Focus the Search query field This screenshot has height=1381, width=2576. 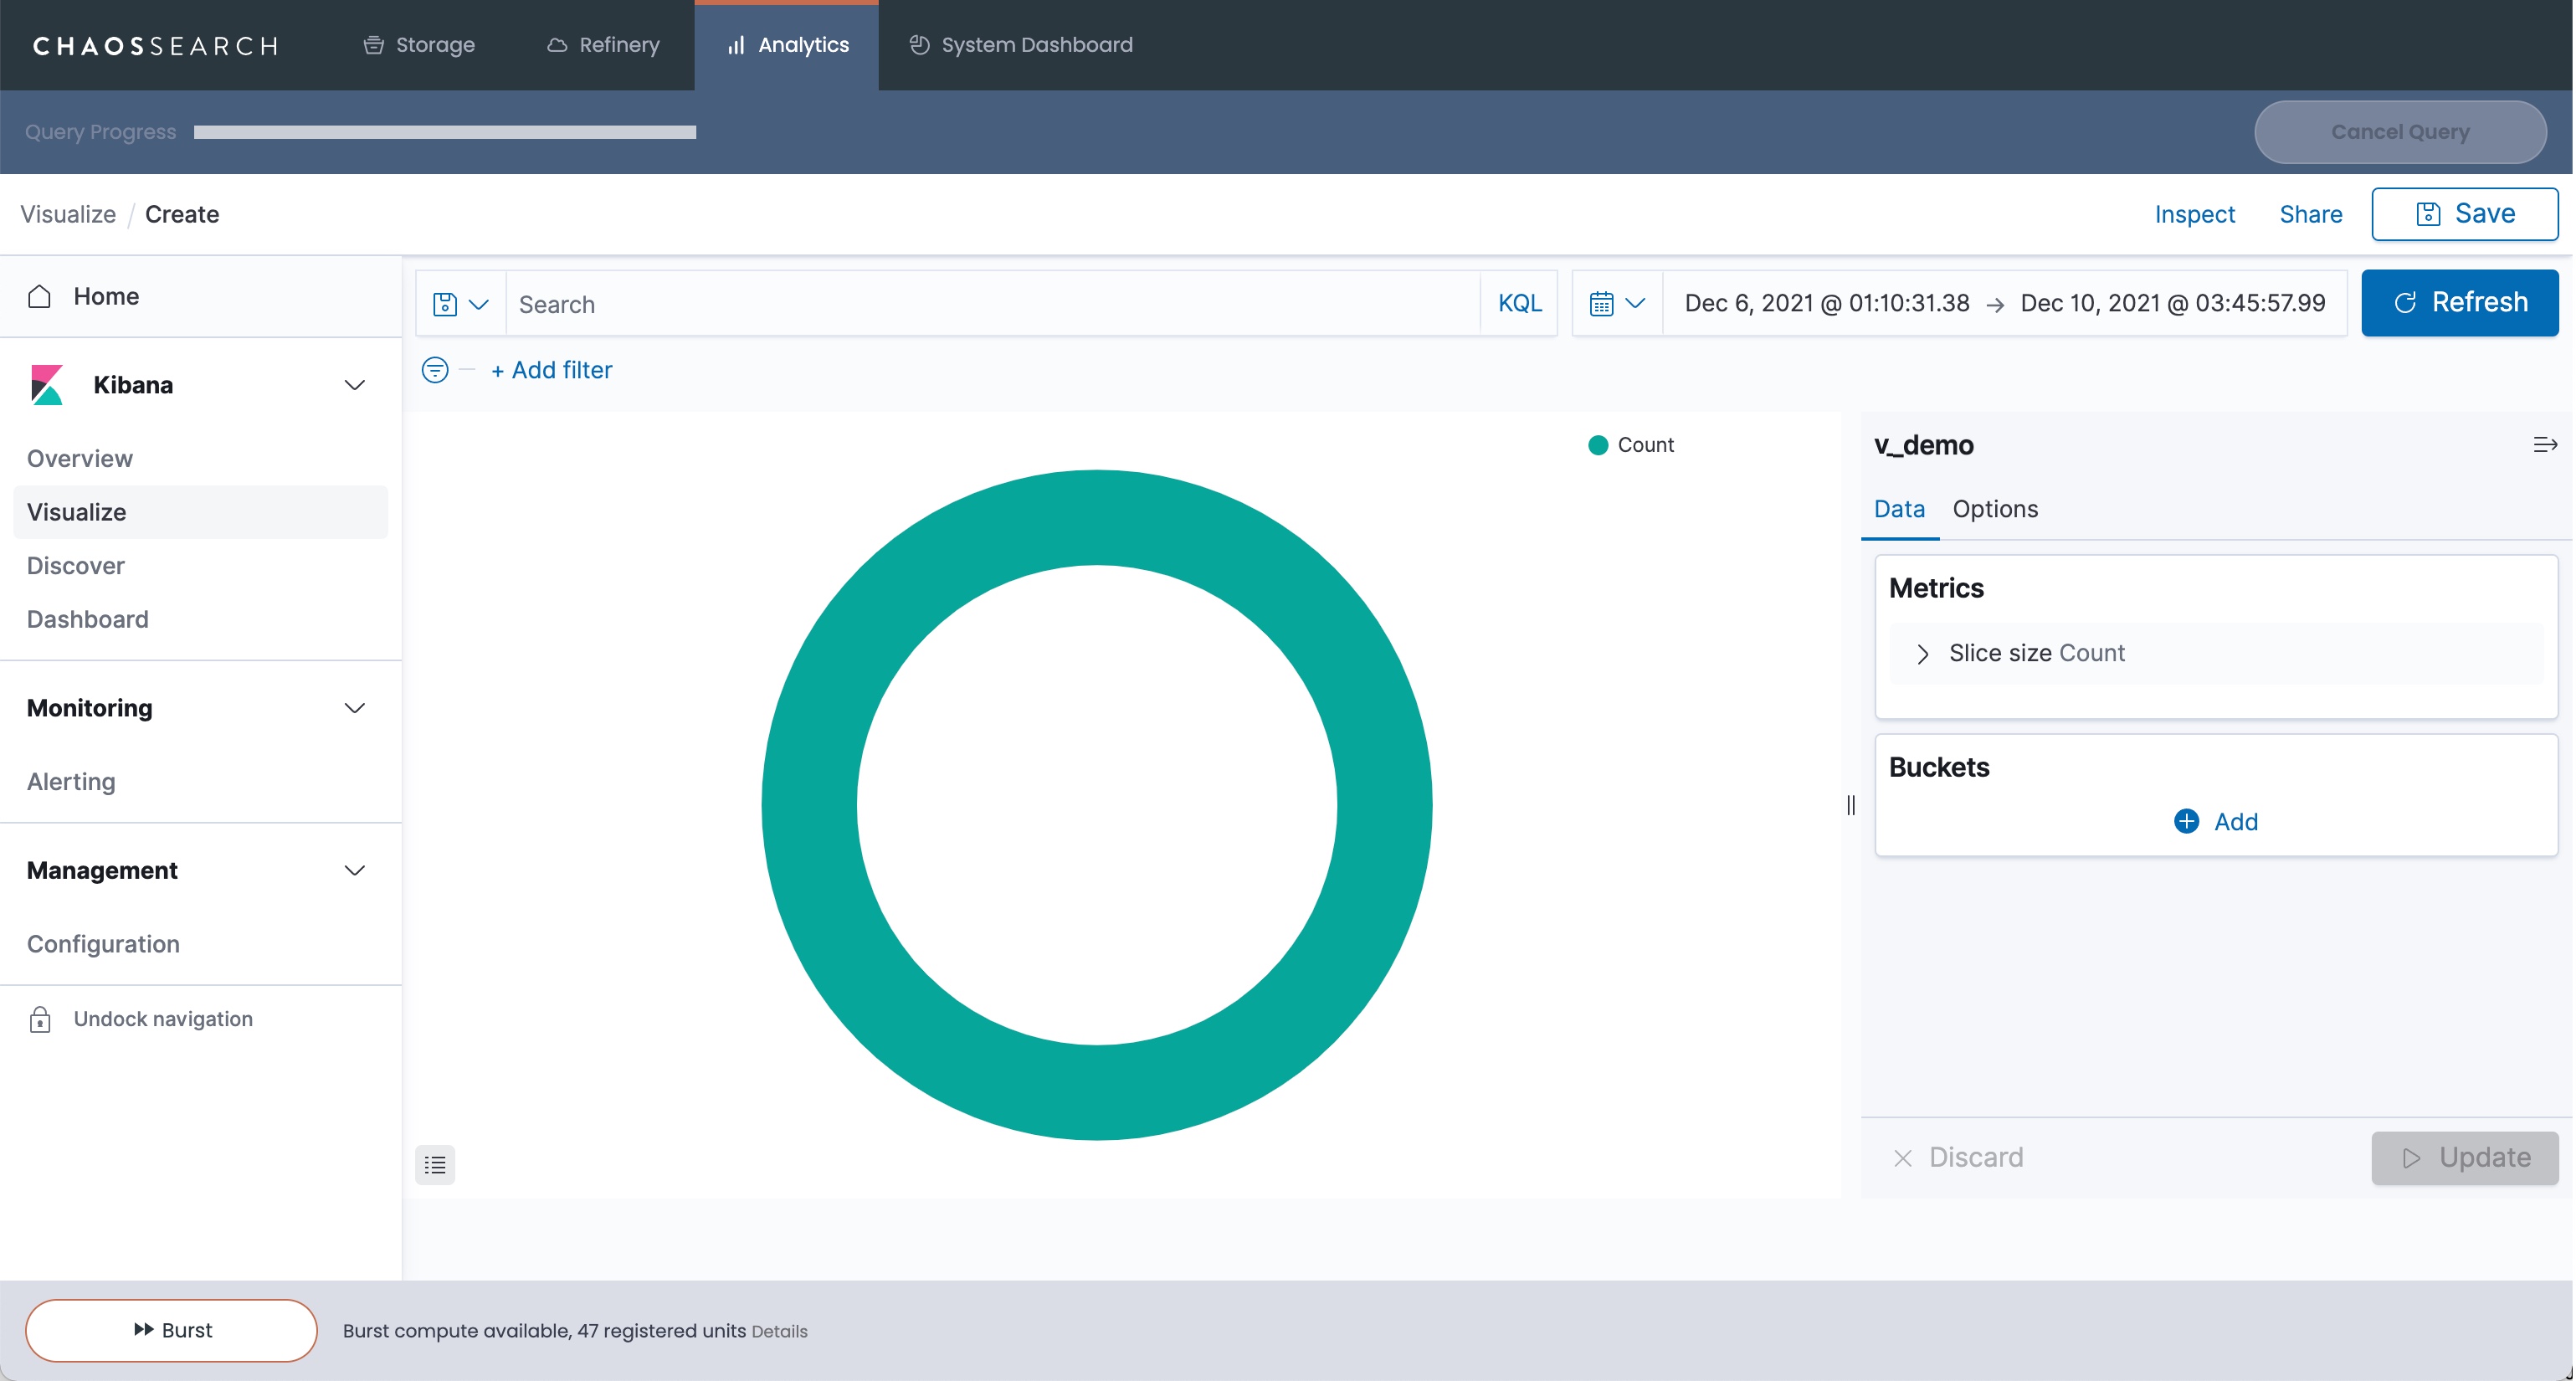point(993,304)
